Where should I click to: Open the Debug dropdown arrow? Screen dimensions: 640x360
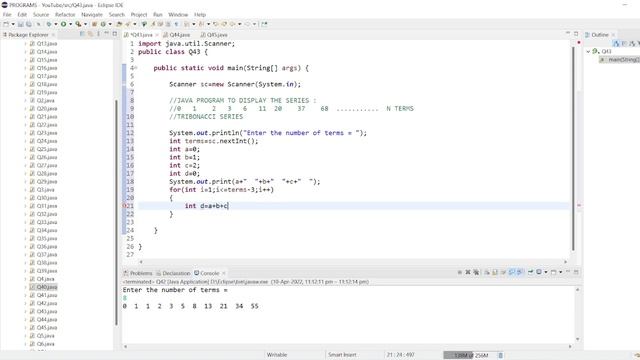tap(56, 24)
